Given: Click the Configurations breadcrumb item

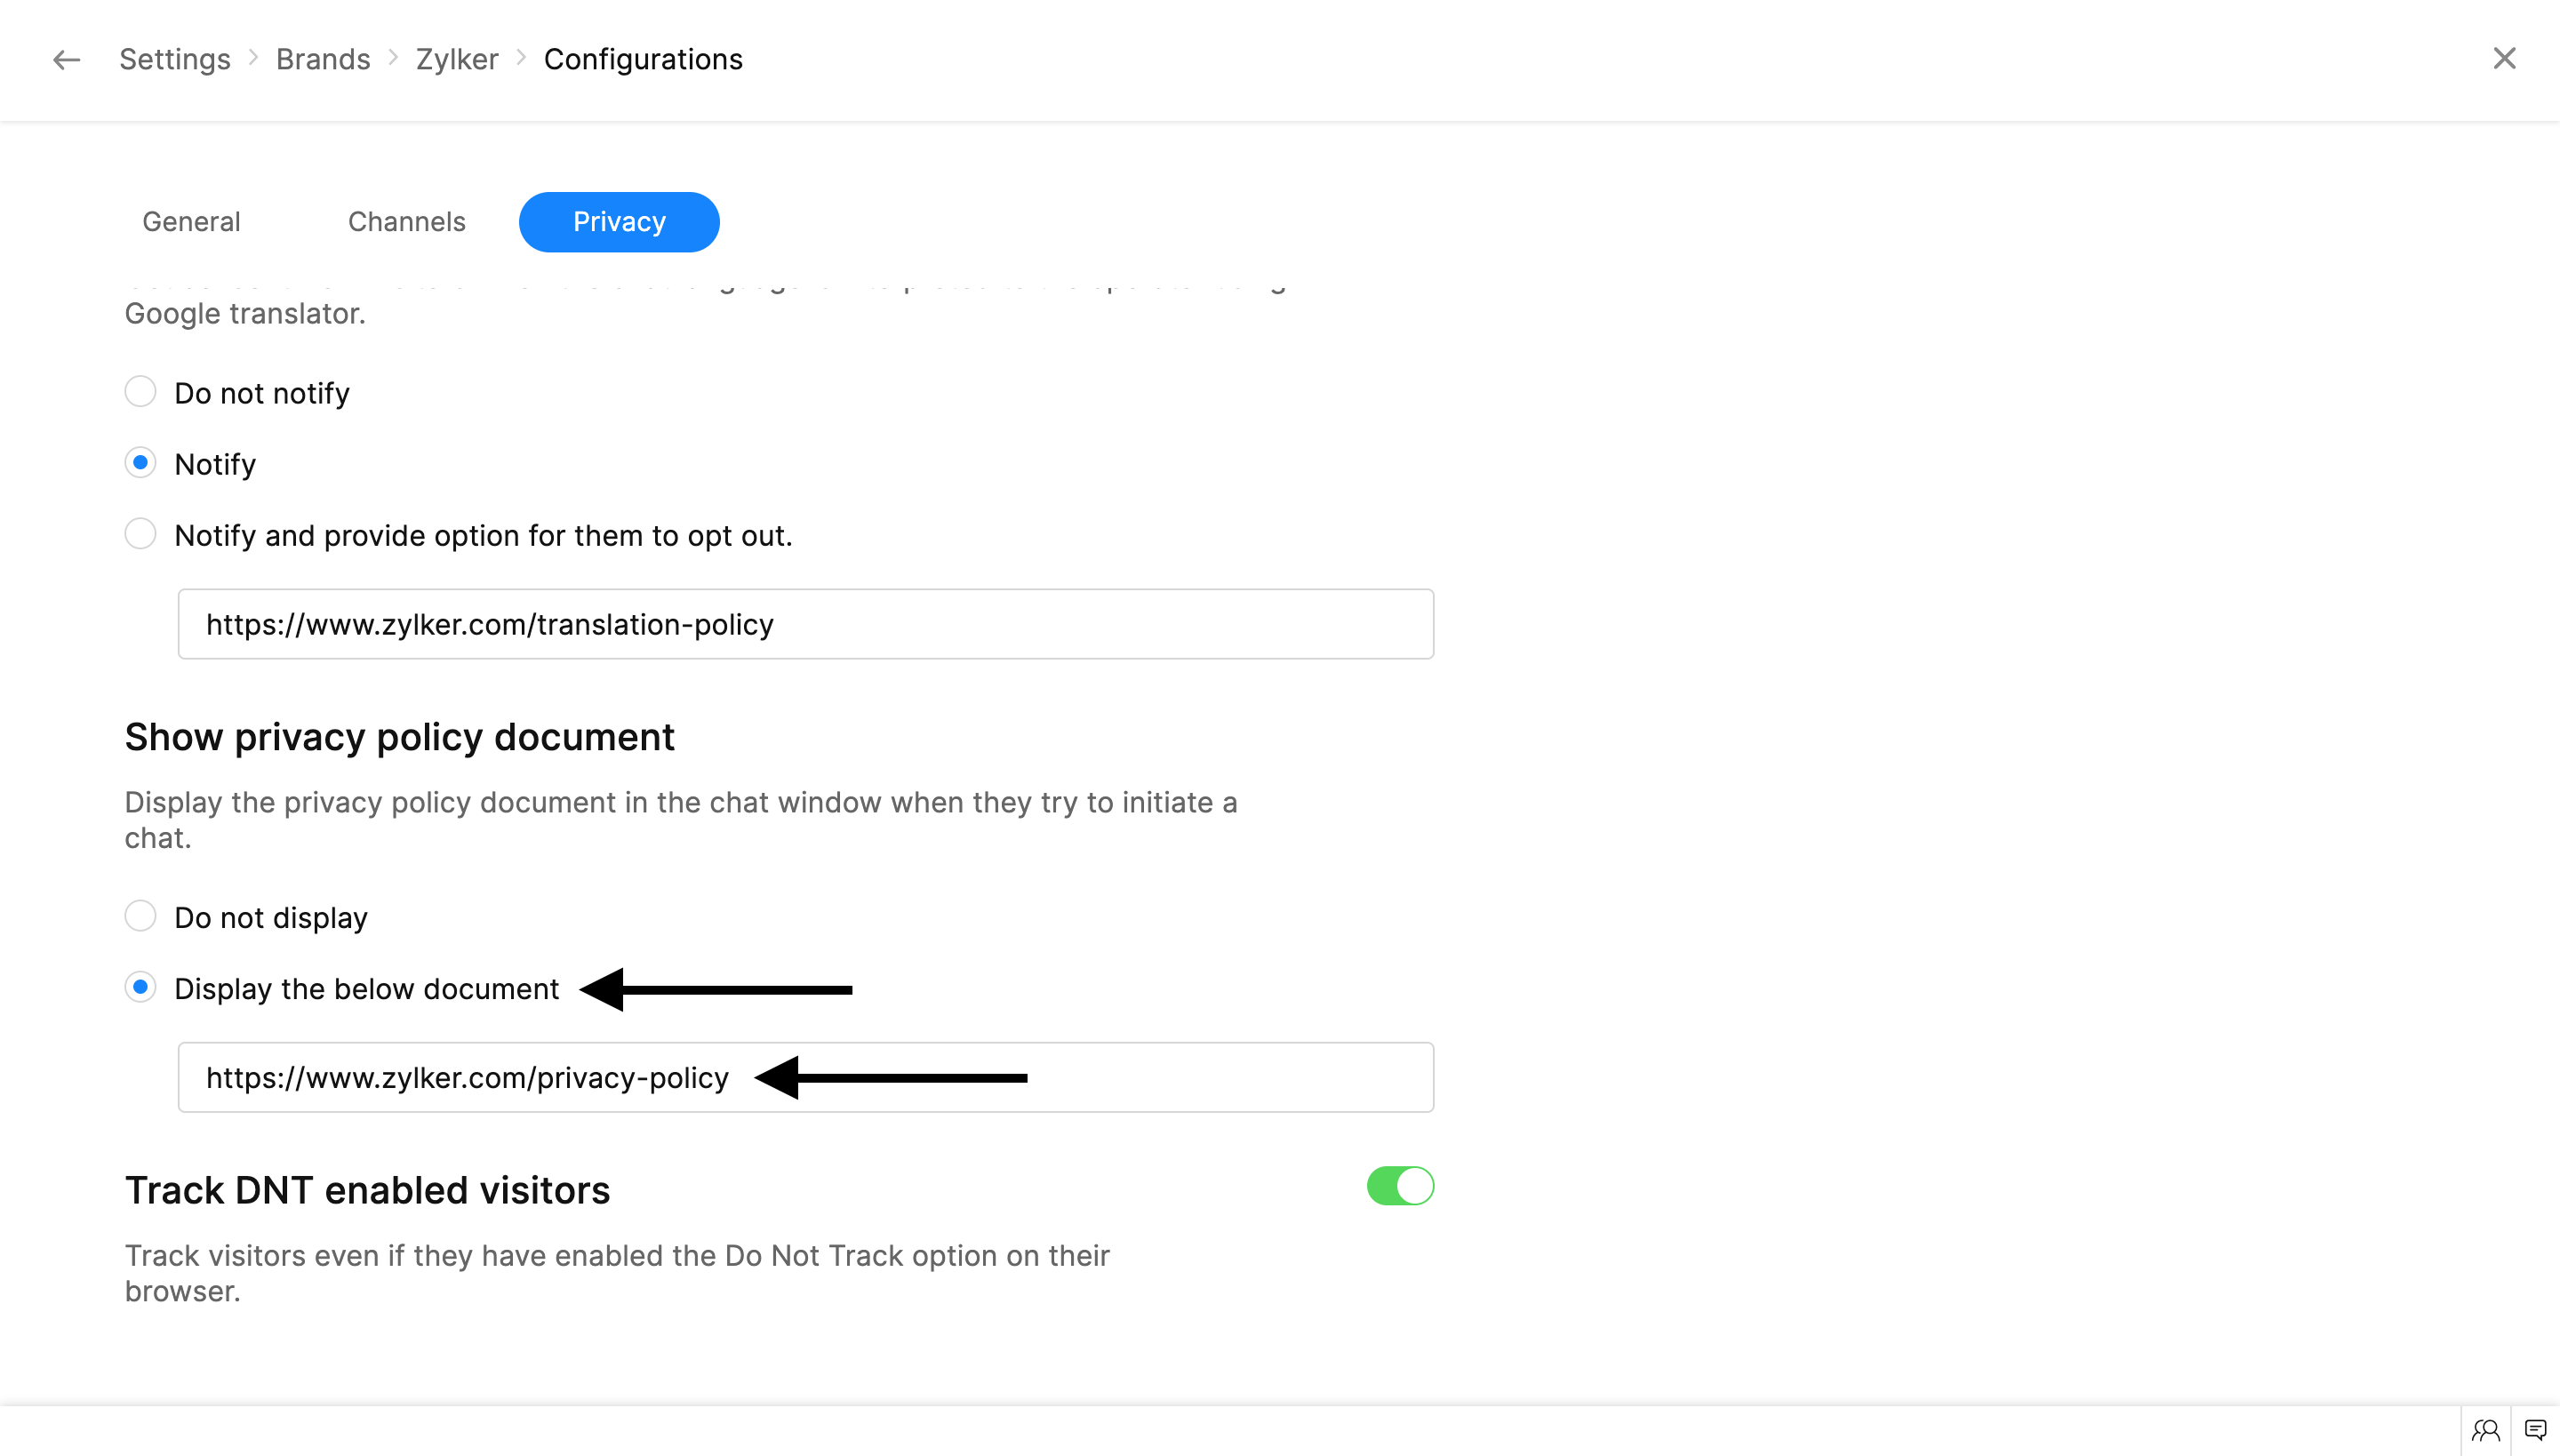Looking at the screenshot, I should [642, 60].
